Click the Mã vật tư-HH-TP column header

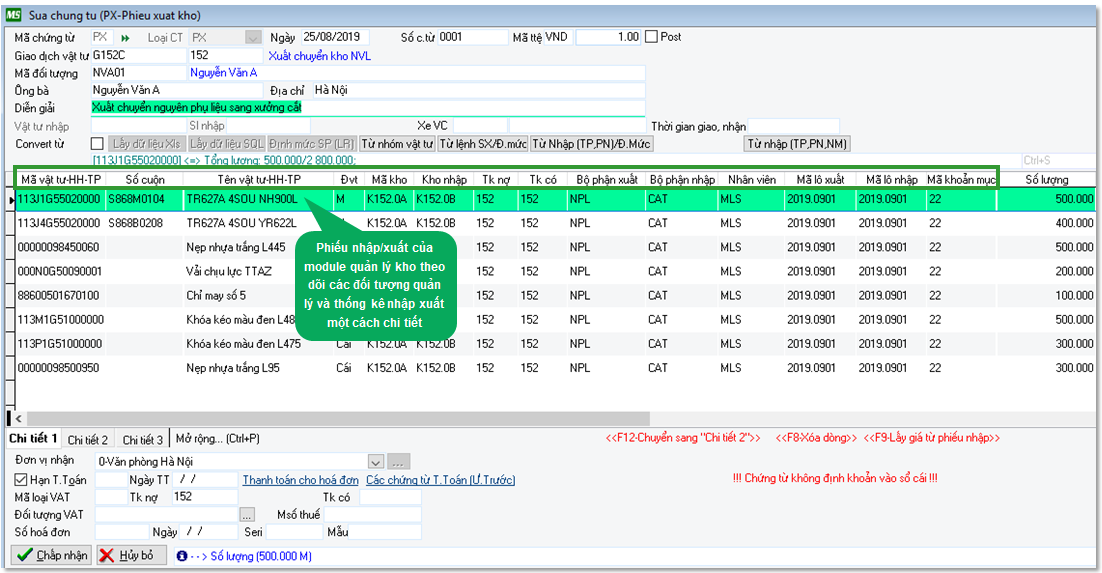click(61, 179)
